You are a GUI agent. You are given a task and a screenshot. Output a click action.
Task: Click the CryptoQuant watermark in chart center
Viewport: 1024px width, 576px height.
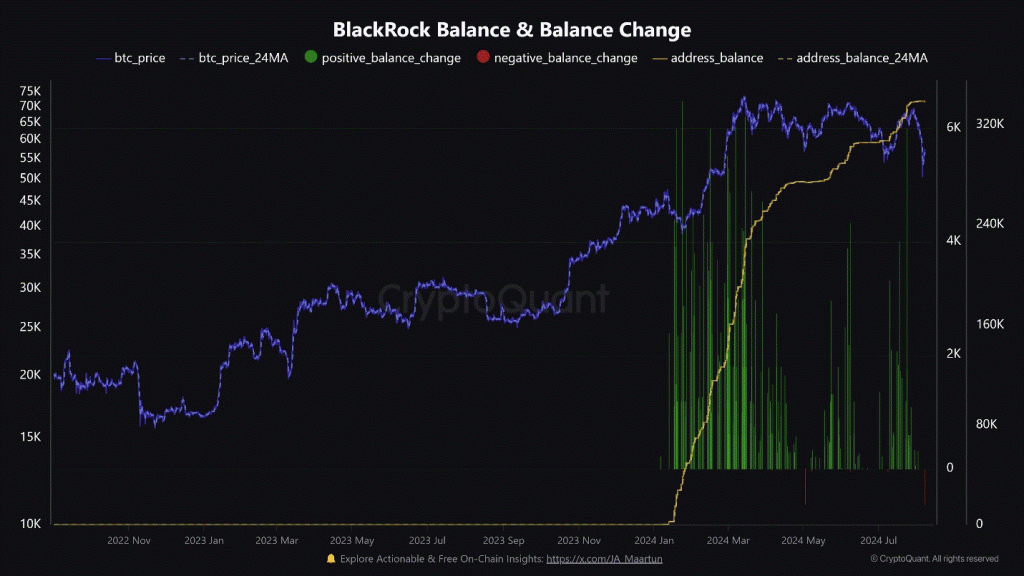pos(492,297)
